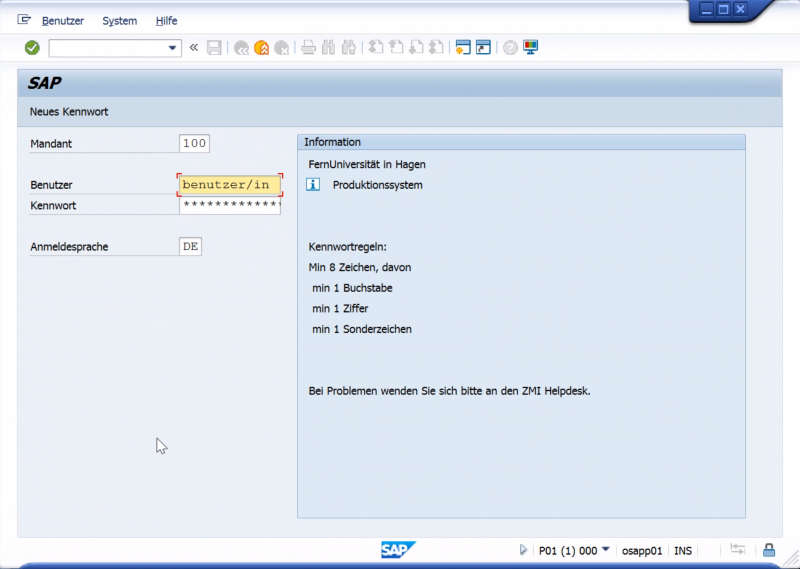
Task: Click the Create Shortcut icon
Action: [x=483, y=47]
